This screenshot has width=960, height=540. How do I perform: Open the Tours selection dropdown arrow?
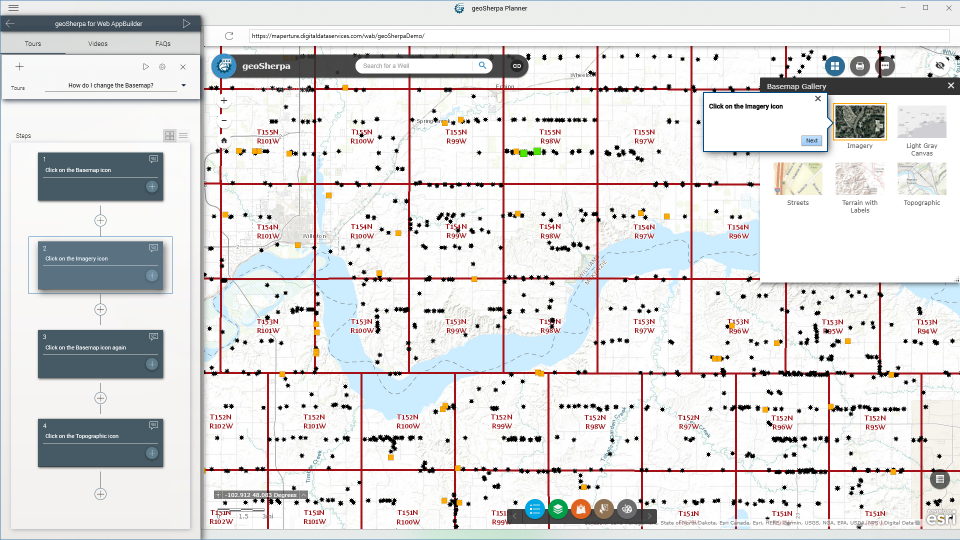pyautogui.click(x=184, y=86)
